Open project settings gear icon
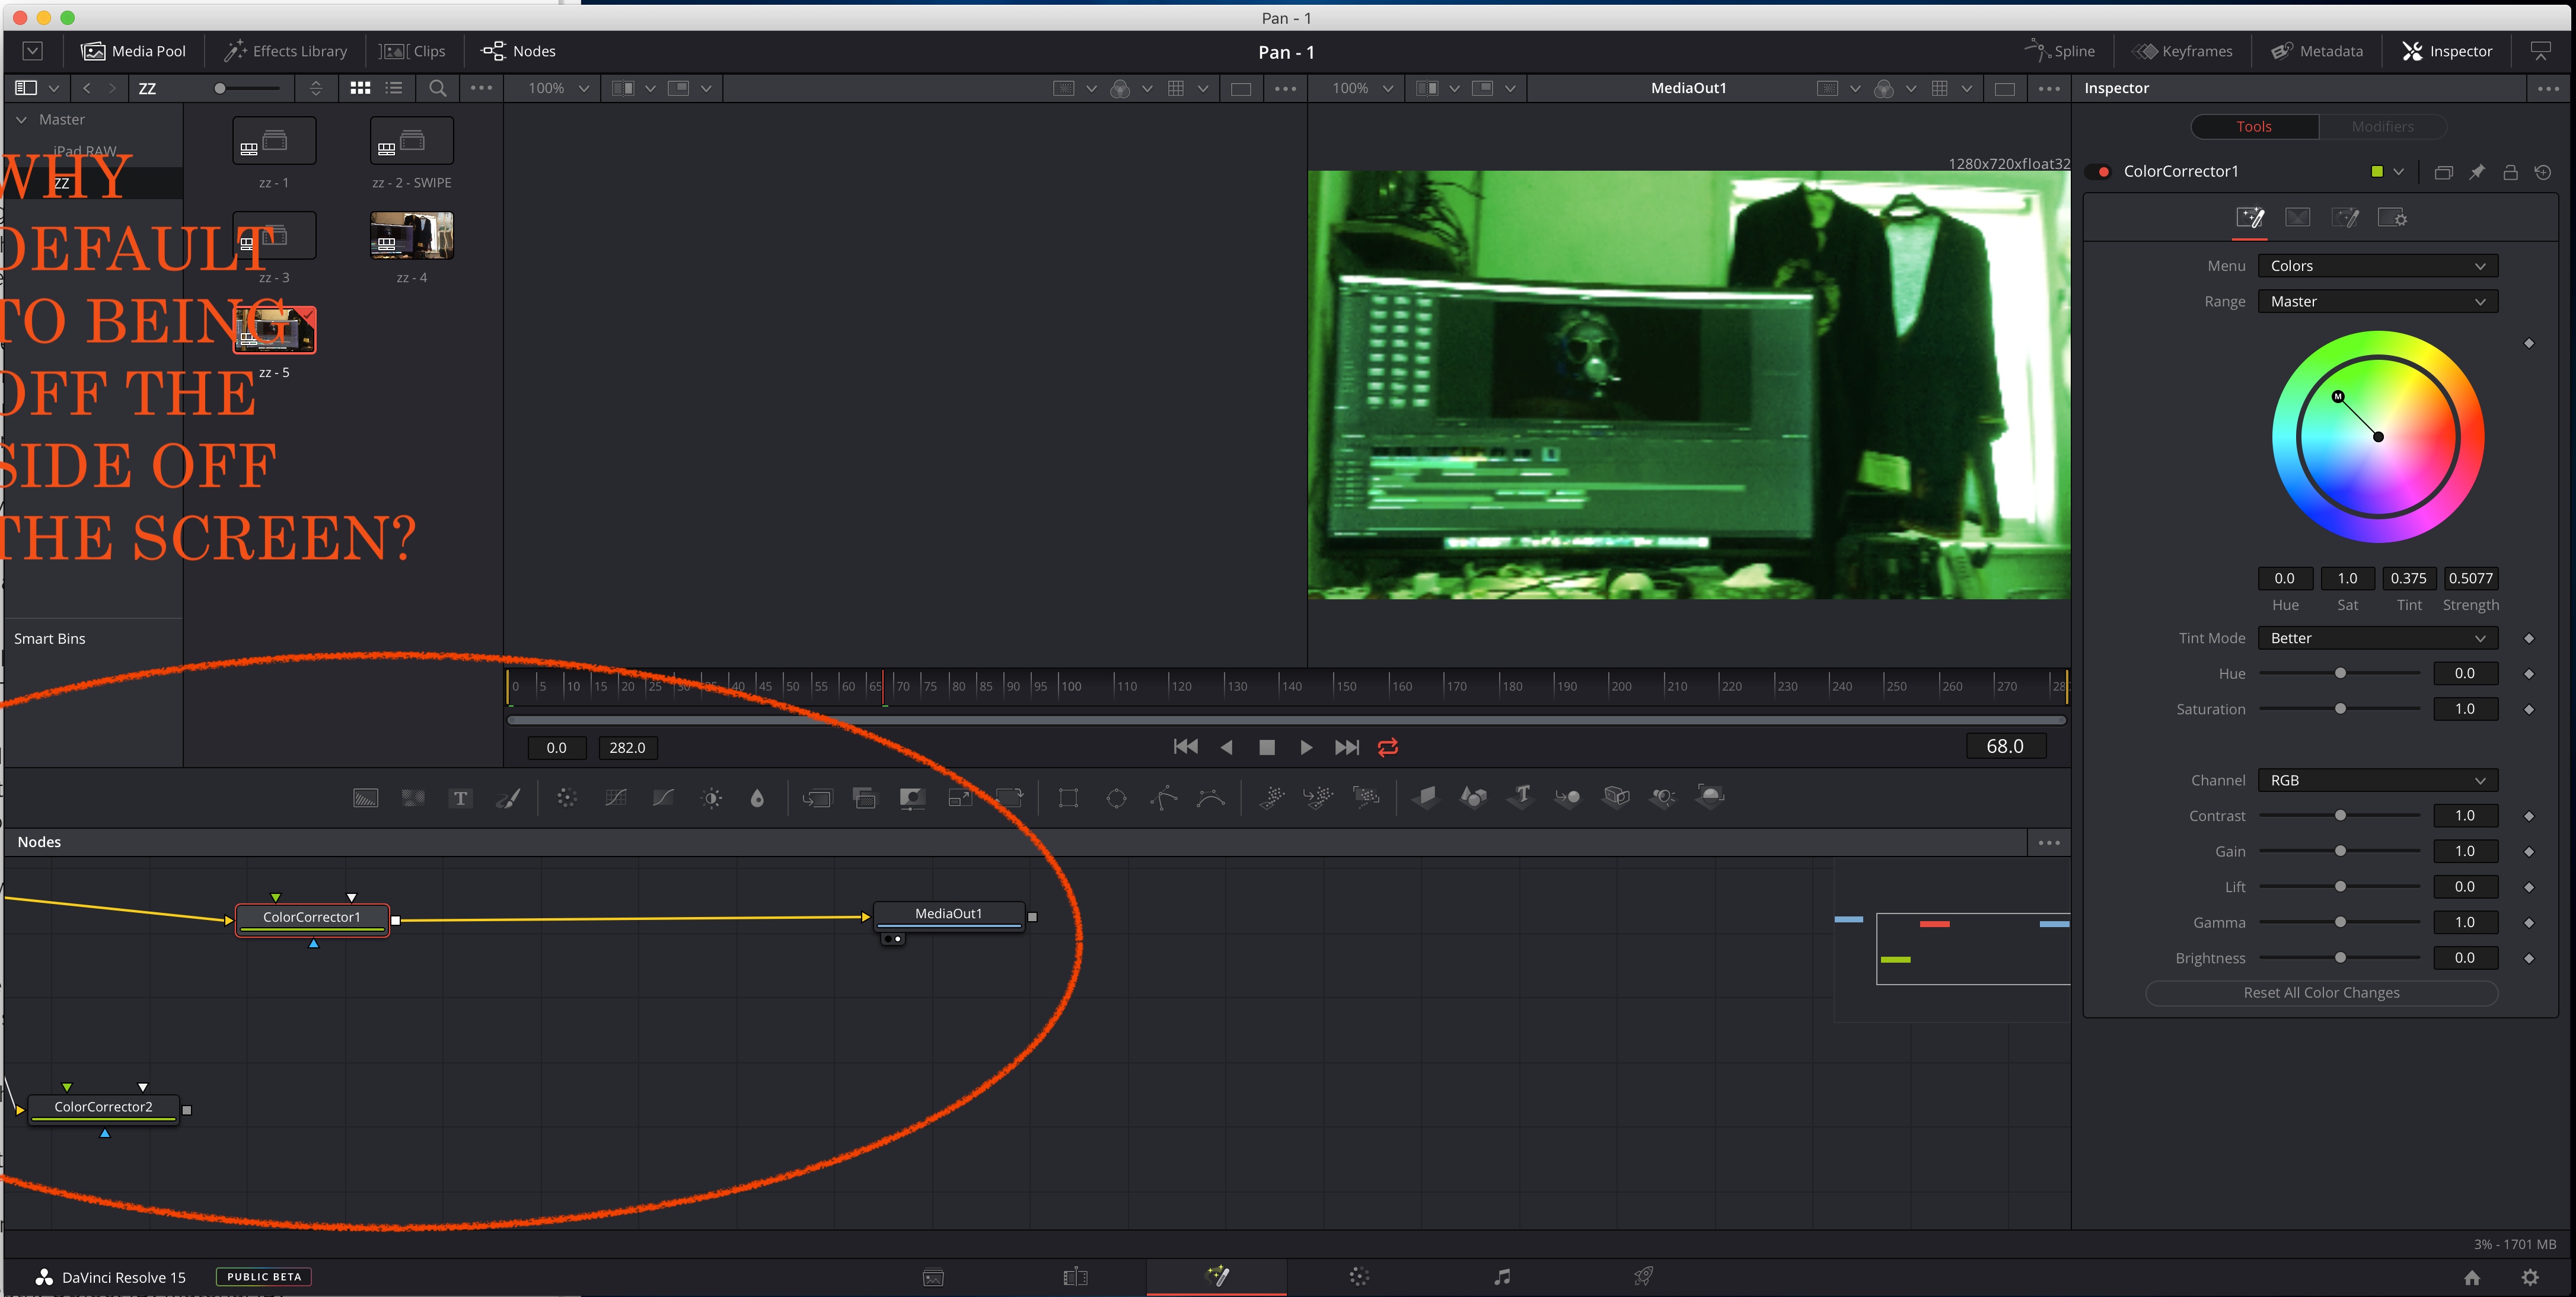The height and width of the screenshot is (1297, 2576). coord(2530,1277)
